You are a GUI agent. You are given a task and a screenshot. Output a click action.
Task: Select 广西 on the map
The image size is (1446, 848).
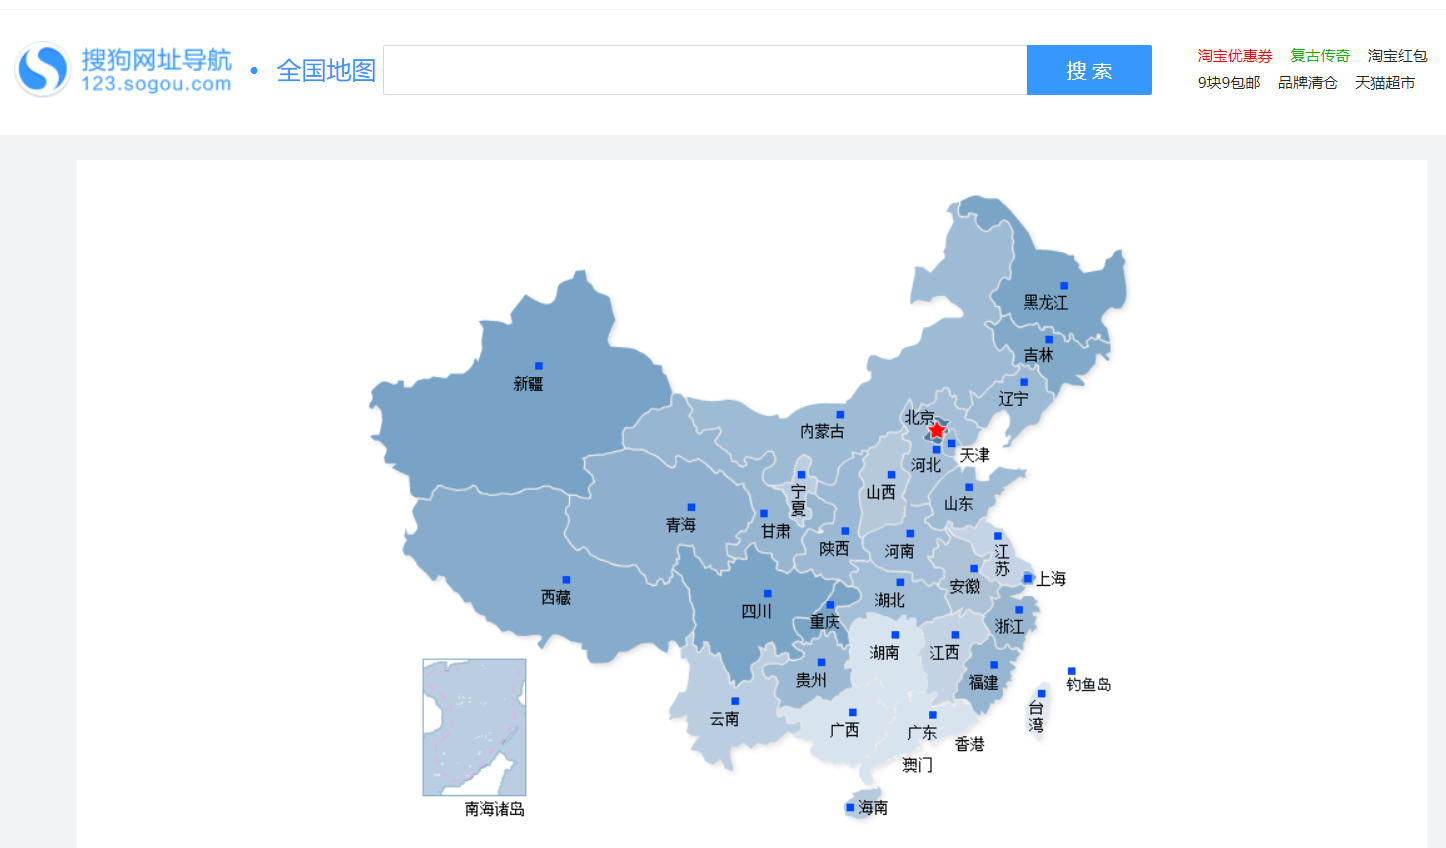[x=844, y=731]
